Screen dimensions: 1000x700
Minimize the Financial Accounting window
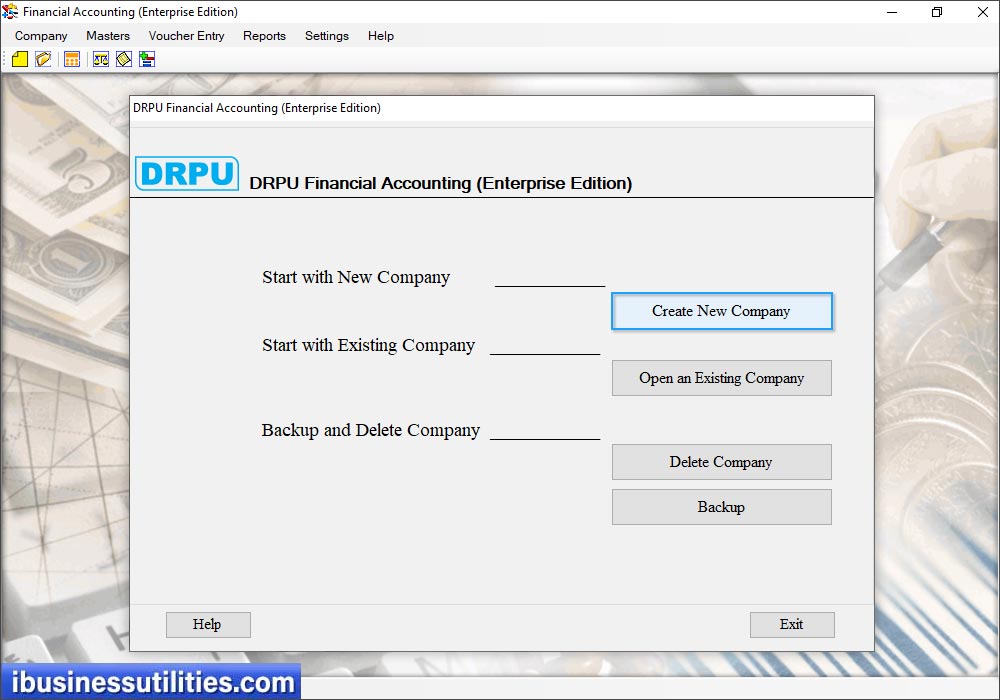892,12
